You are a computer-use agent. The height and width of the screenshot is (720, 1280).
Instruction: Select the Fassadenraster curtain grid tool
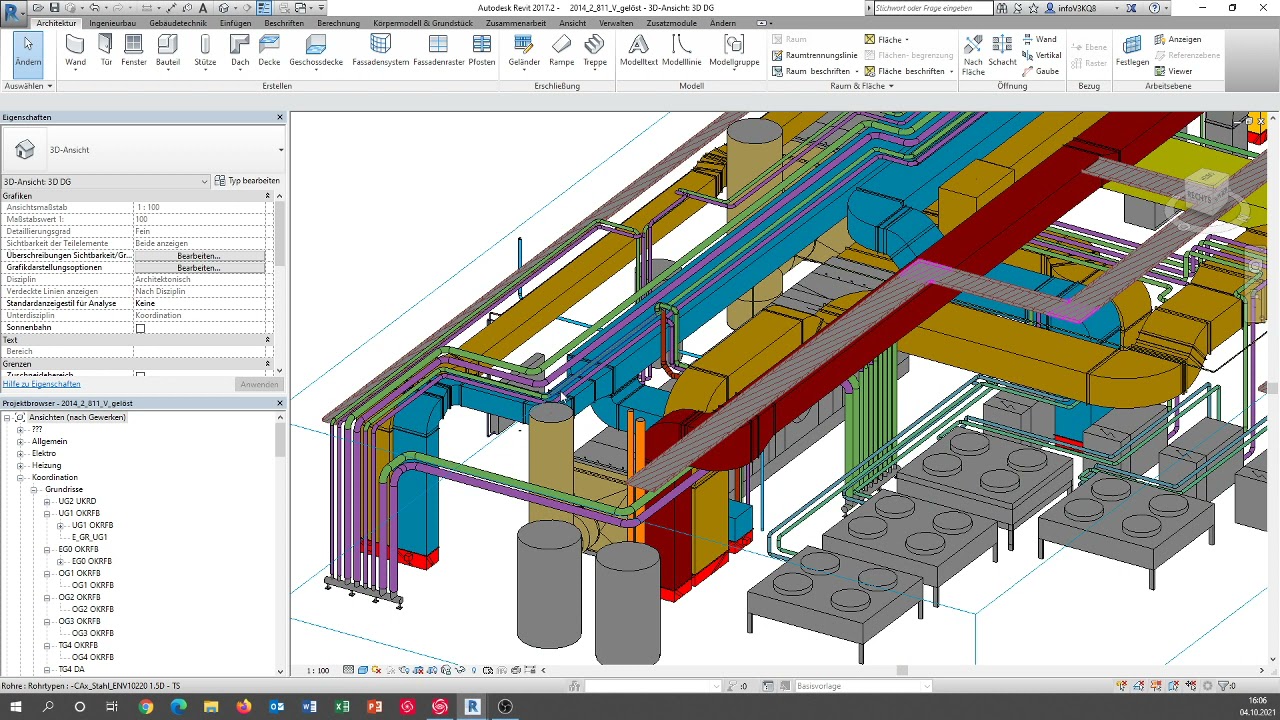438,50
